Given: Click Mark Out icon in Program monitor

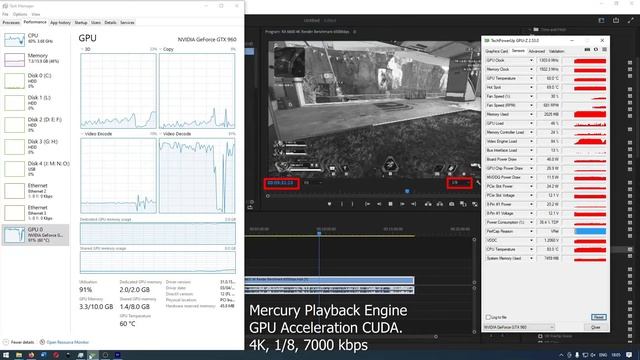Looking at the screenshot, I should [x=353, y=204].
